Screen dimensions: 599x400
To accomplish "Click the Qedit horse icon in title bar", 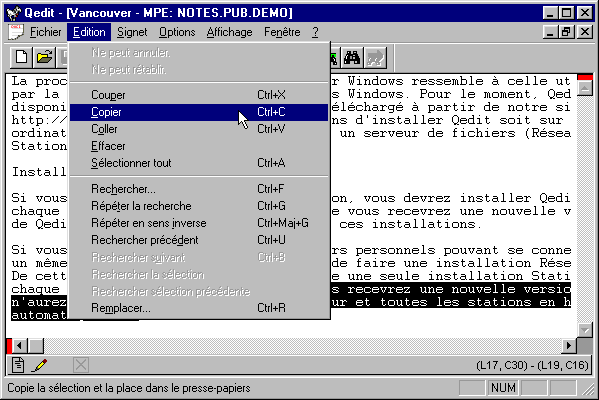I will 13,13.
